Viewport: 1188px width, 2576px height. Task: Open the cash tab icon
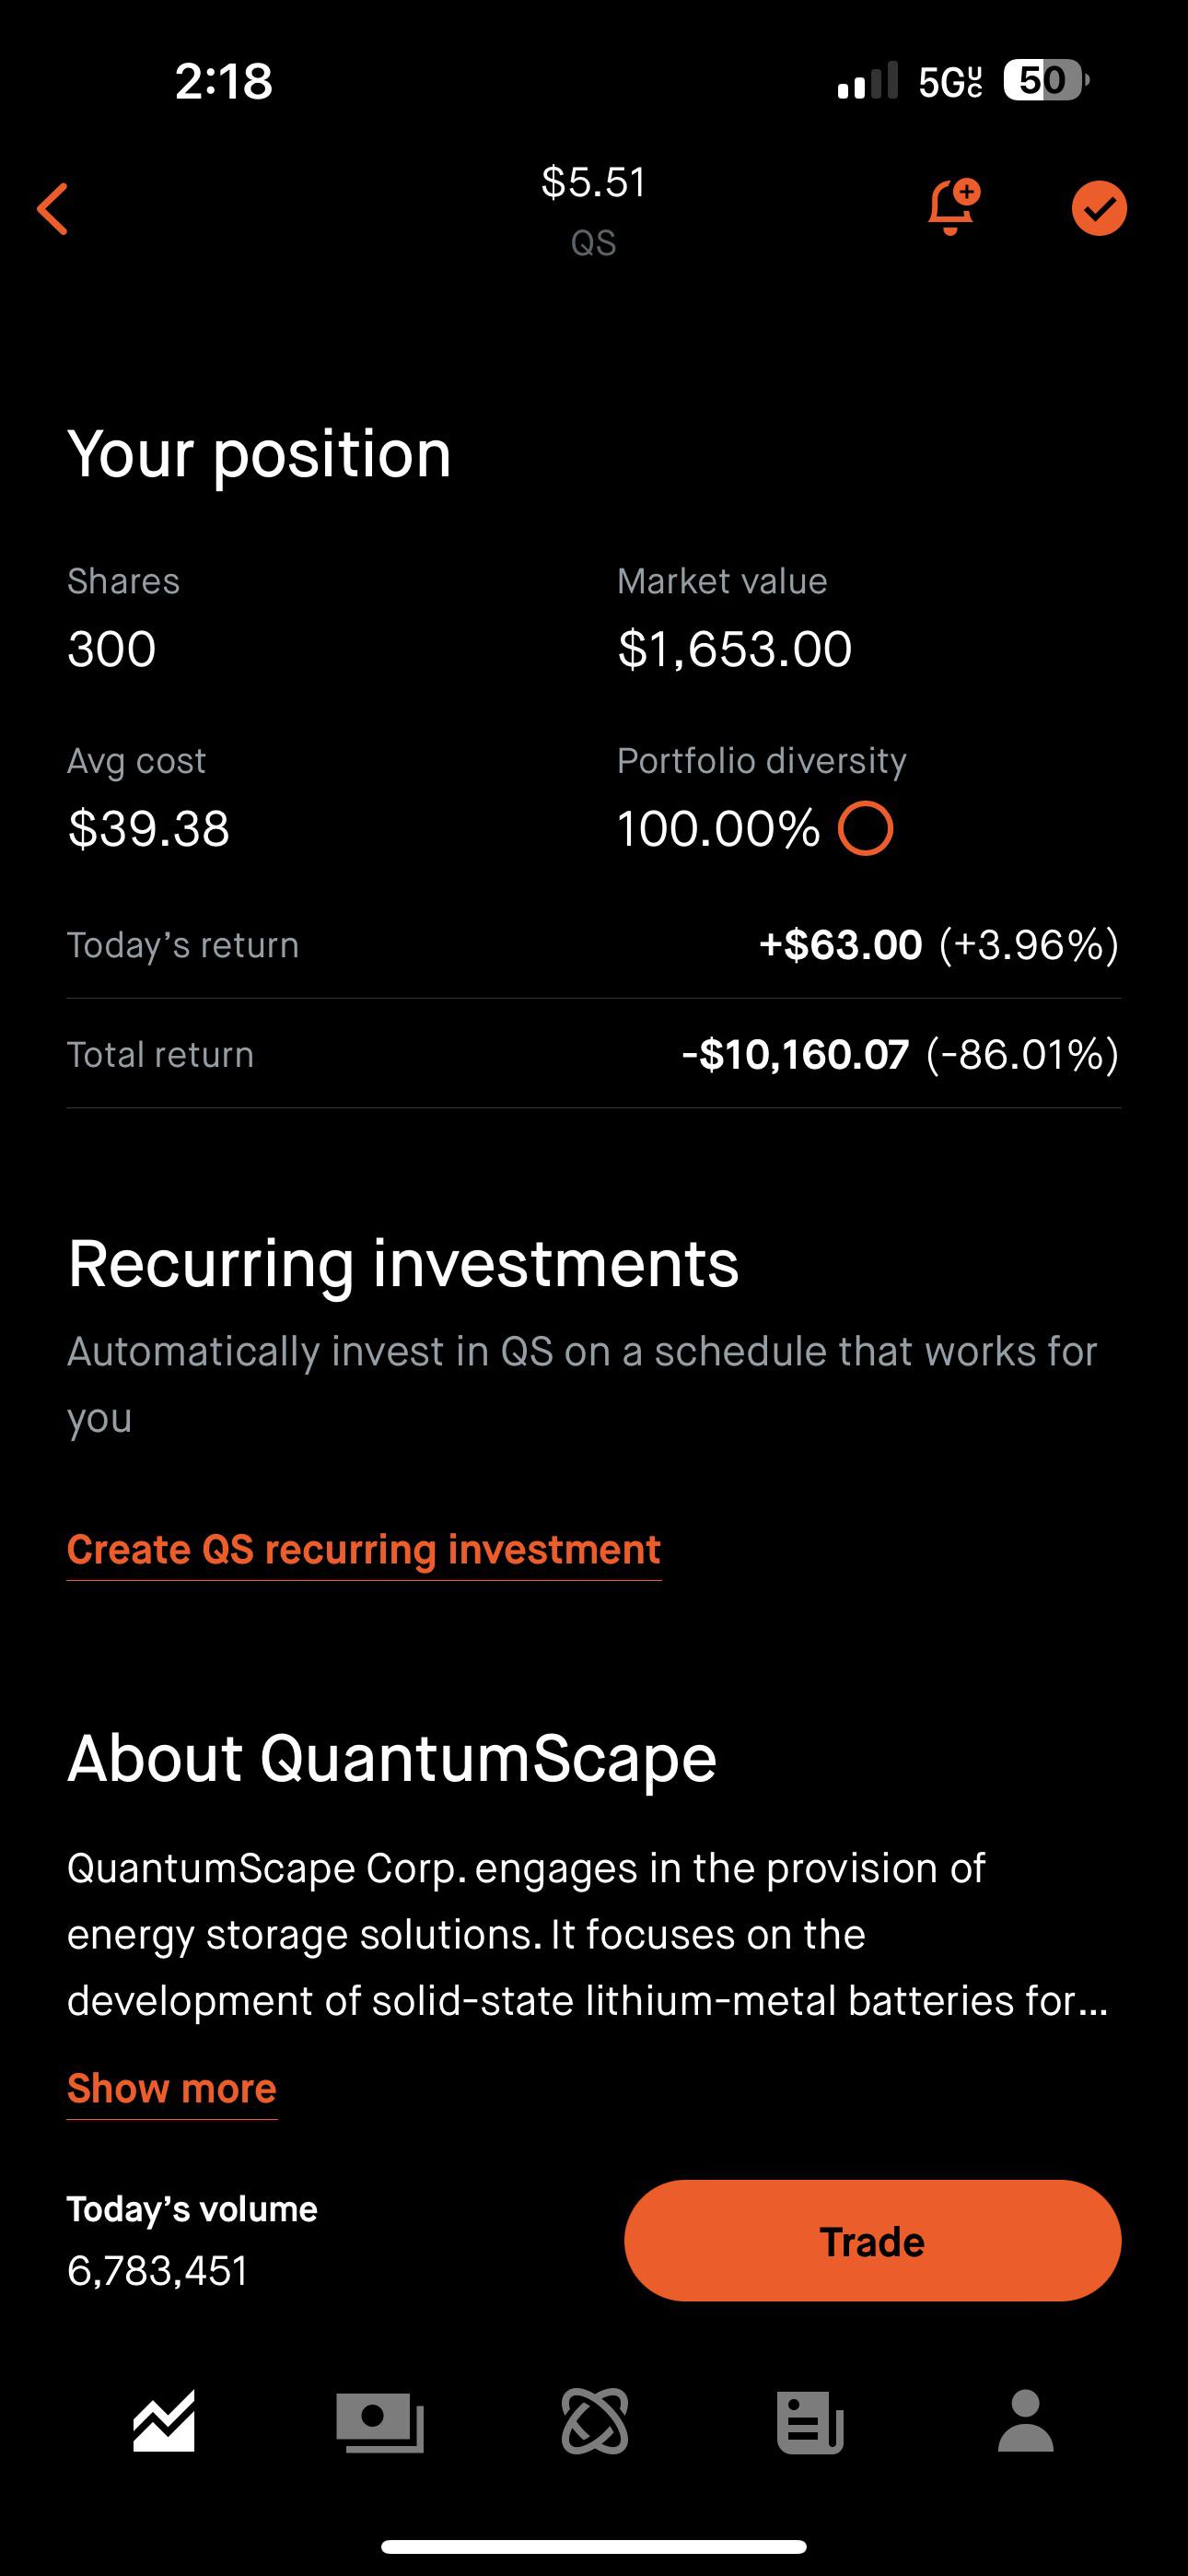click(x=380, y=2421)
